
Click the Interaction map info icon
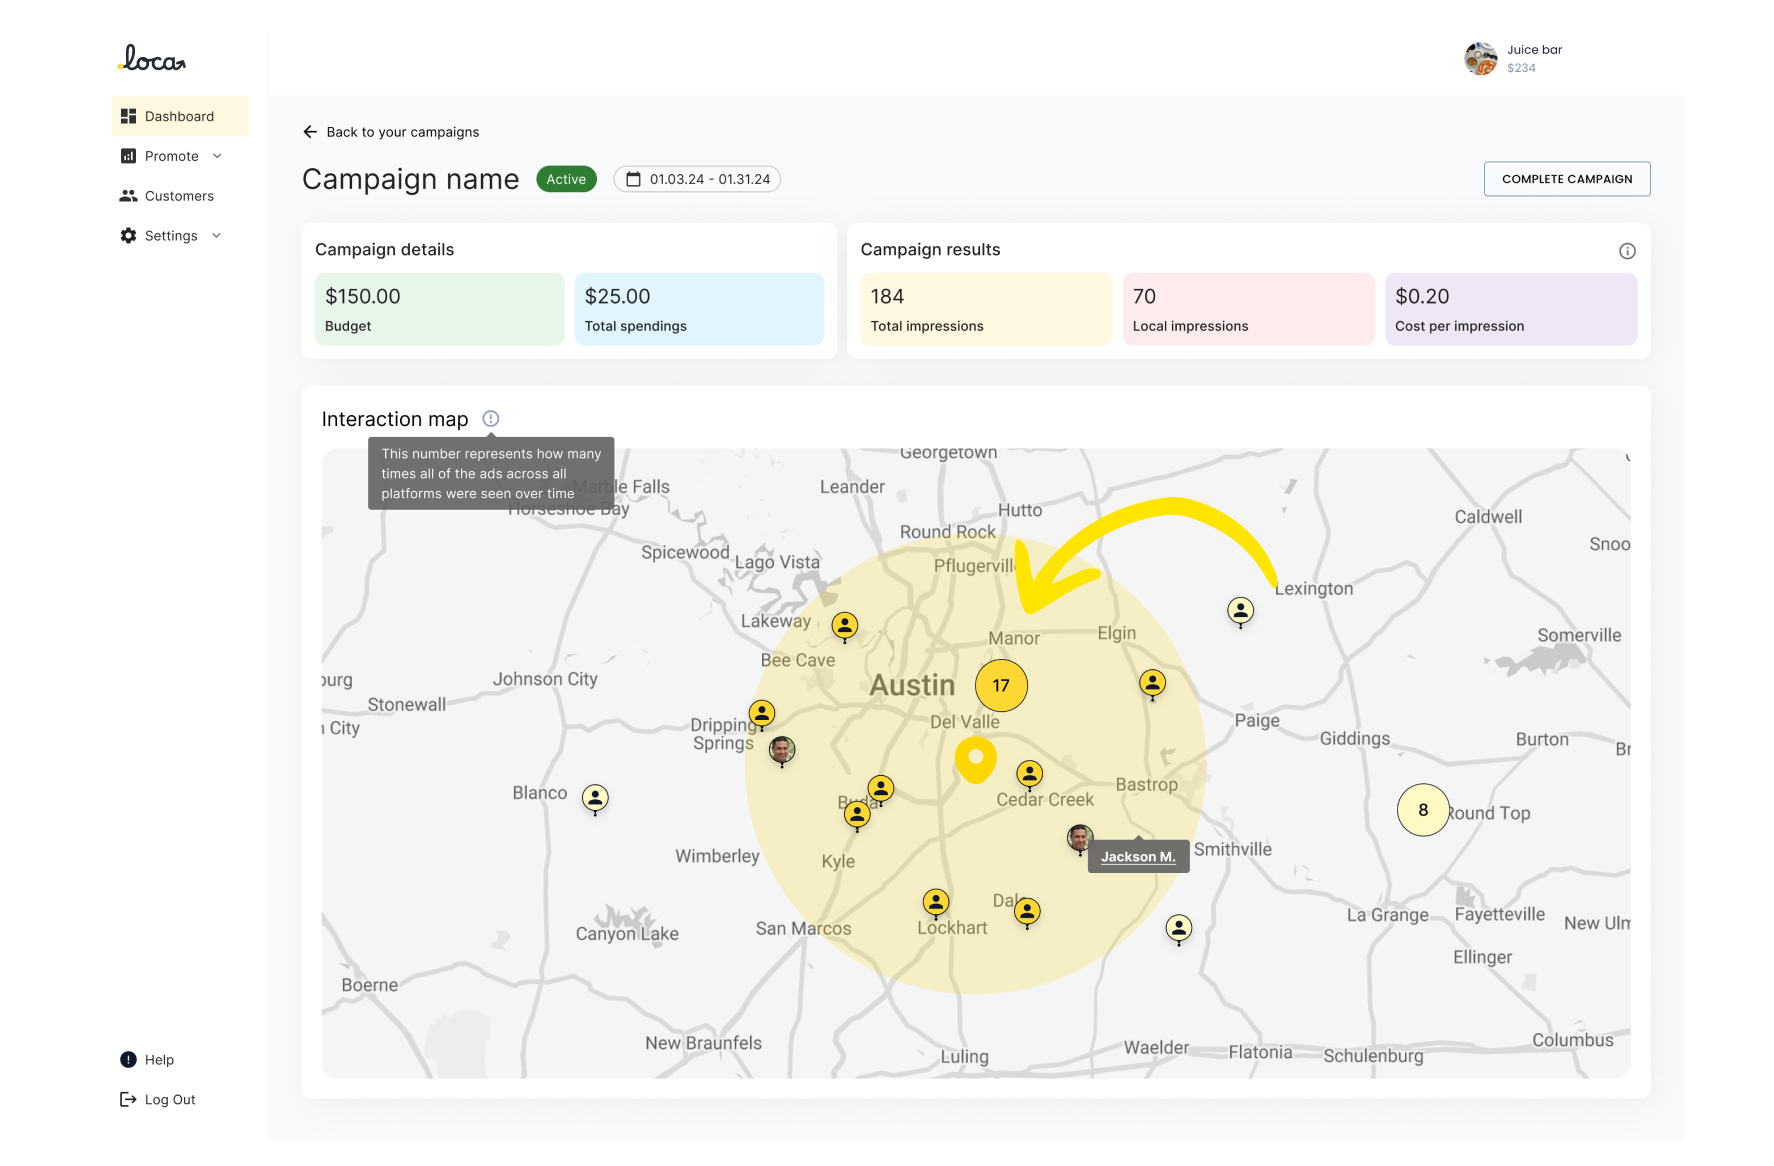click(491, 419)
